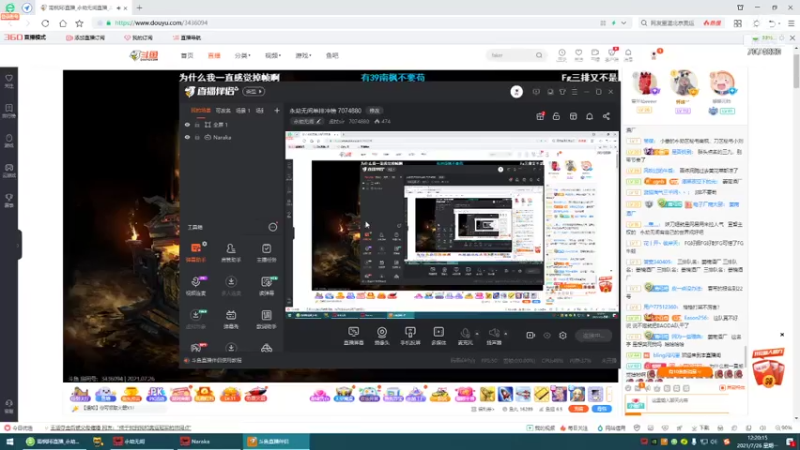
Task: Toggle lock for 全屏 1 source
Action: tap(197, 124)
